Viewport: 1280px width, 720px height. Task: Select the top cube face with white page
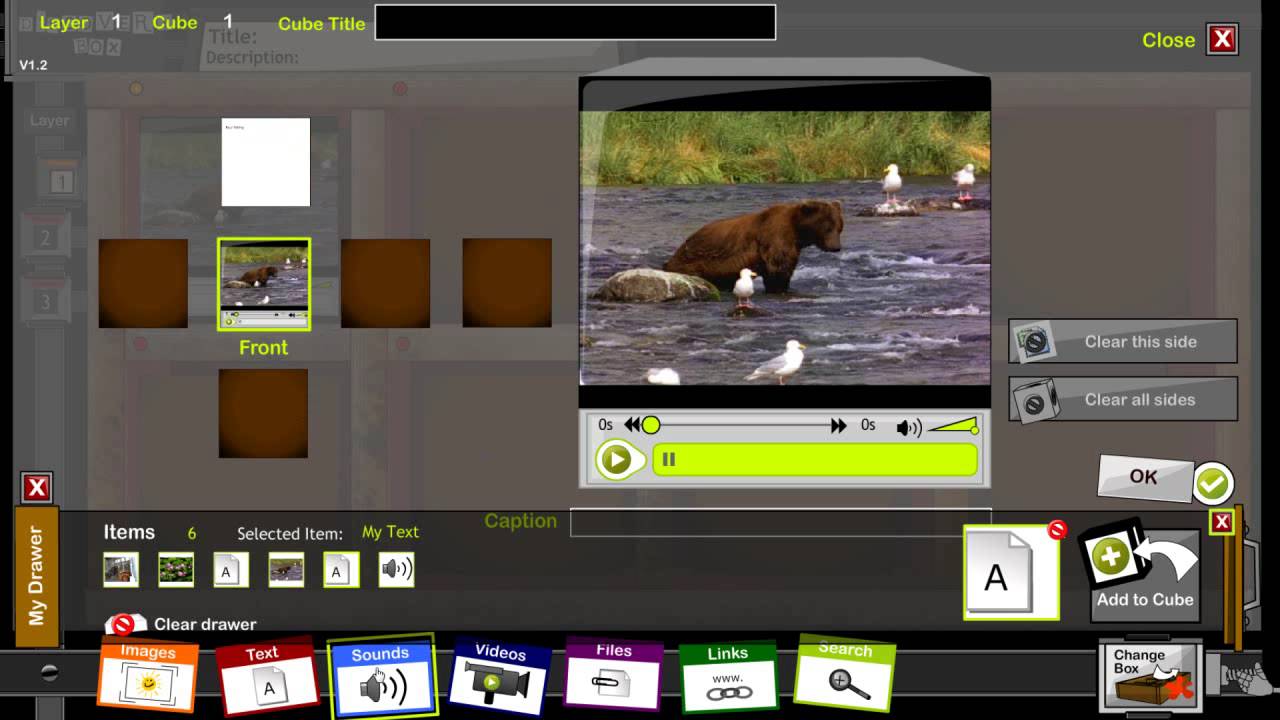point(266,162)
